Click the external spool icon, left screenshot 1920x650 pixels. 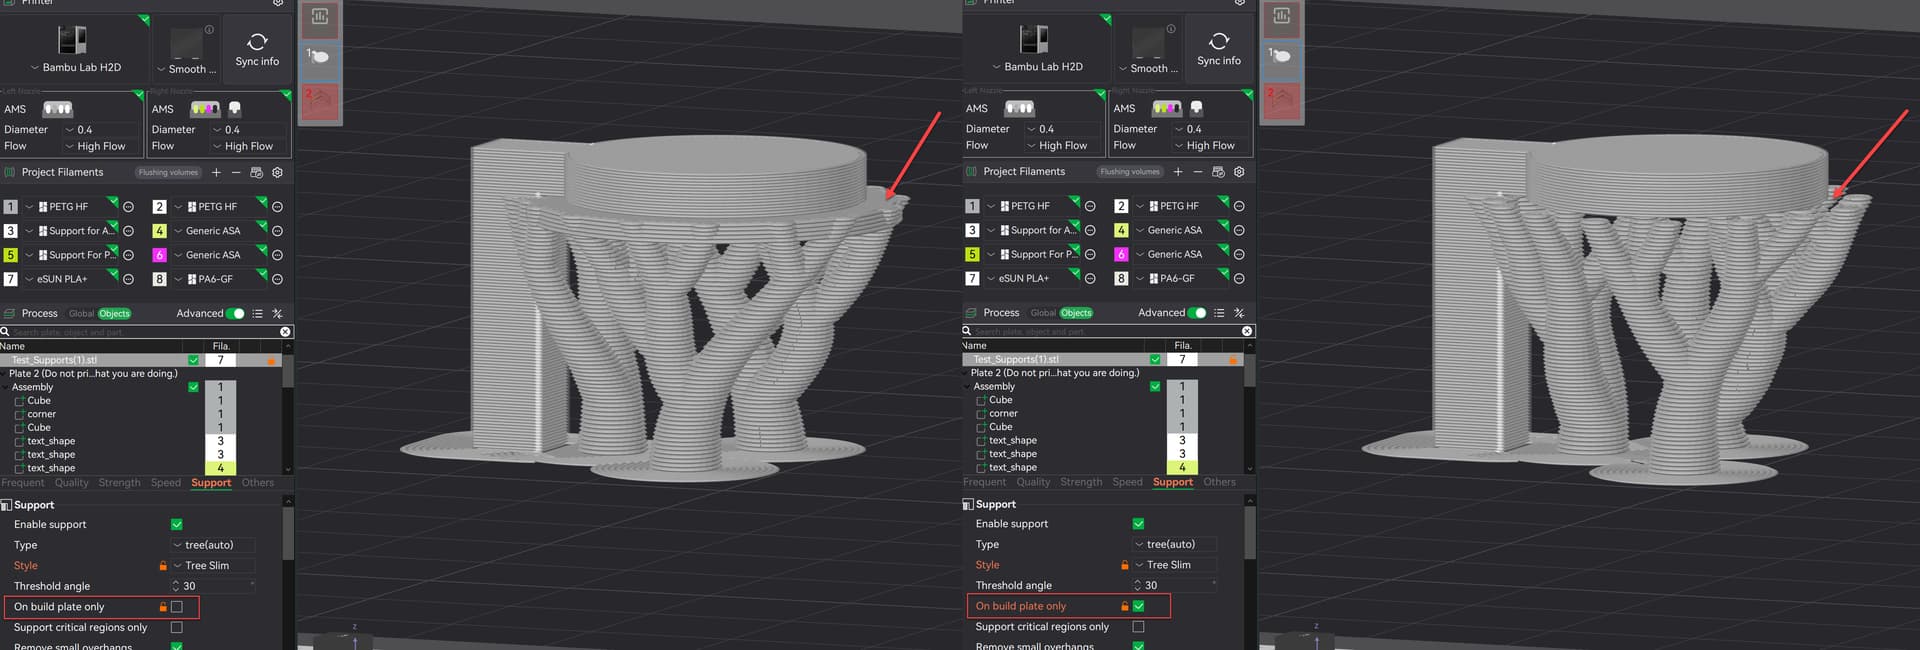(235, 108)
